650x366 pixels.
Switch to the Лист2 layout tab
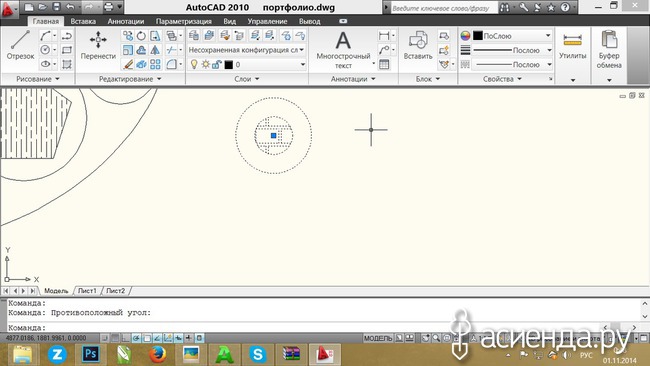pyautogui.click(x=115, y=291)
